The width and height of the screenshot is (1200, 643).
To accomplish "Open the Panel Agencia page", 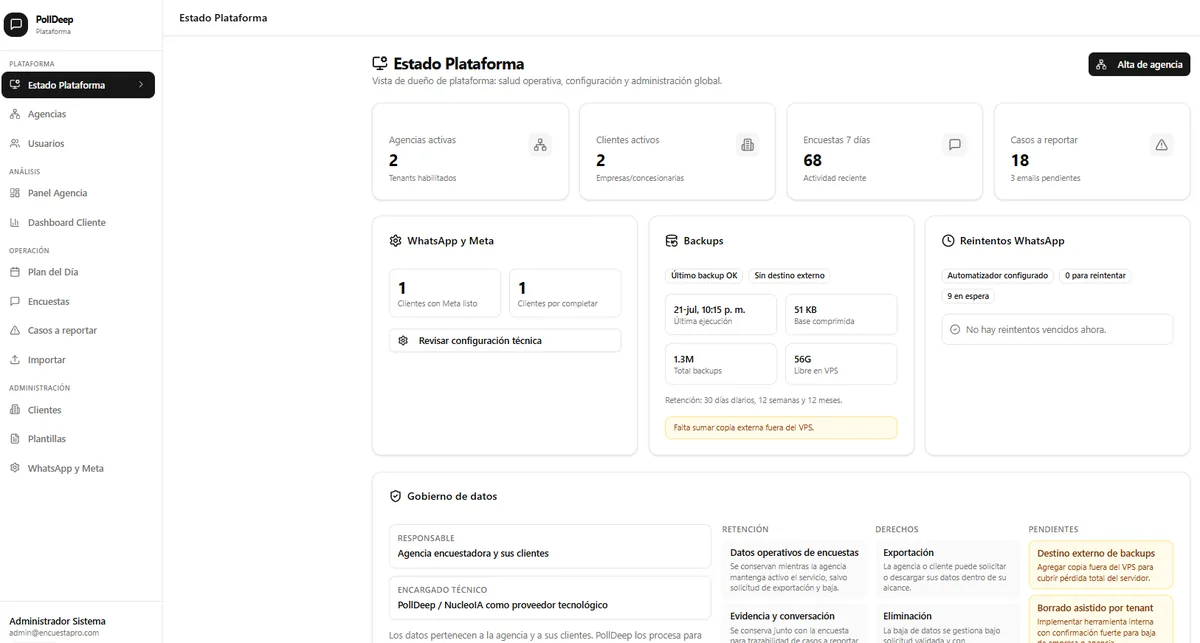I will 78,193.
